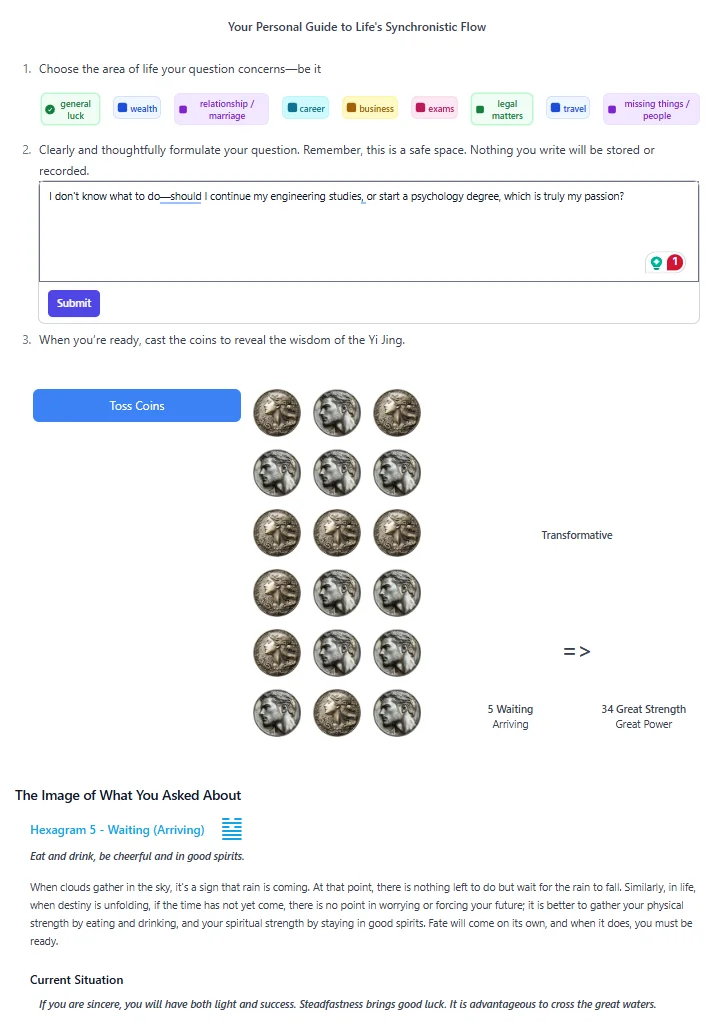Click the first coin in the top row

(x=277, y=413)
